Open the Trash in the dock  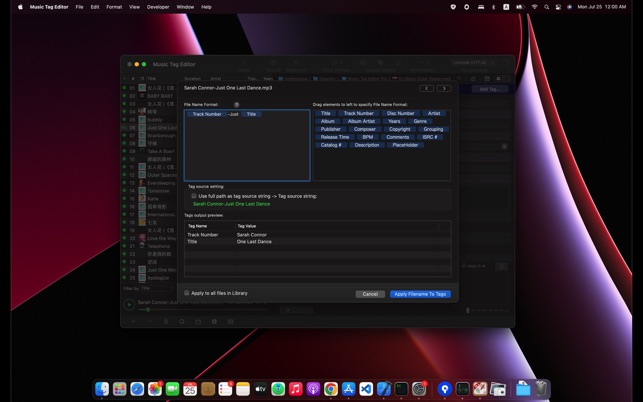click(541, 389)
